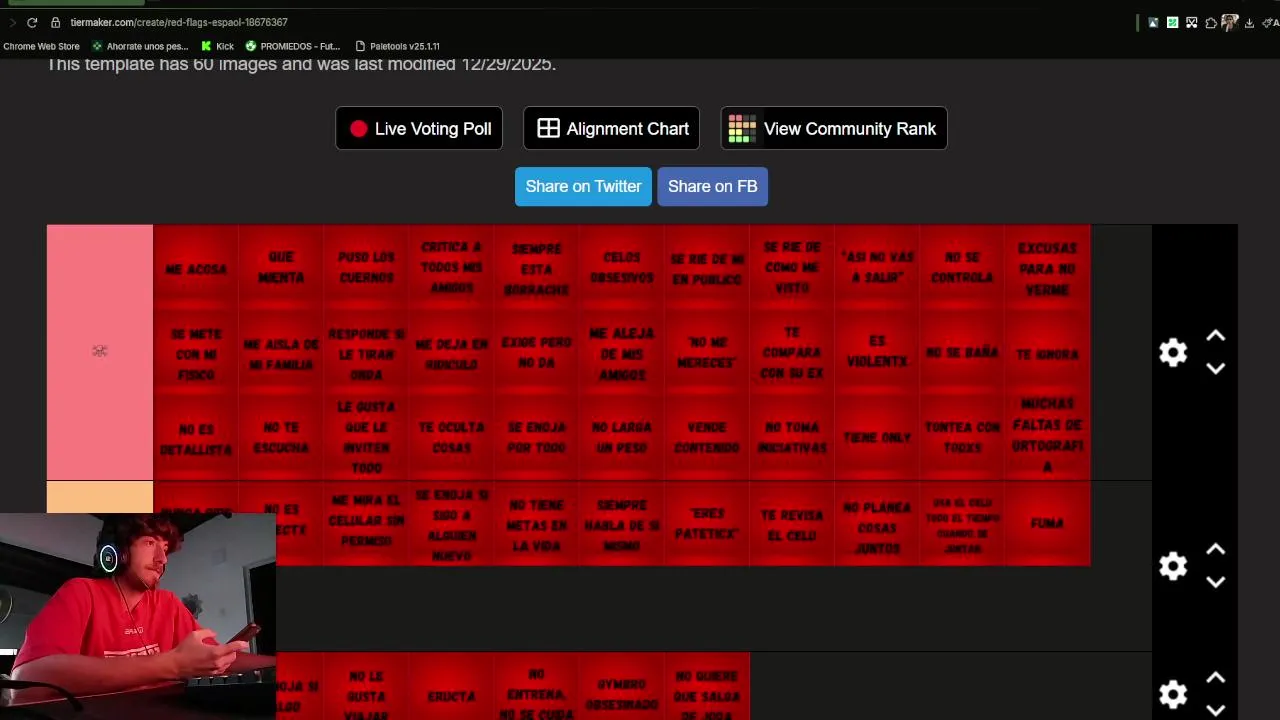Select the 'ES VIOLENTX' tile
Image resolution: width=1280 pixels, height=720 pixels.
point(877,353)
